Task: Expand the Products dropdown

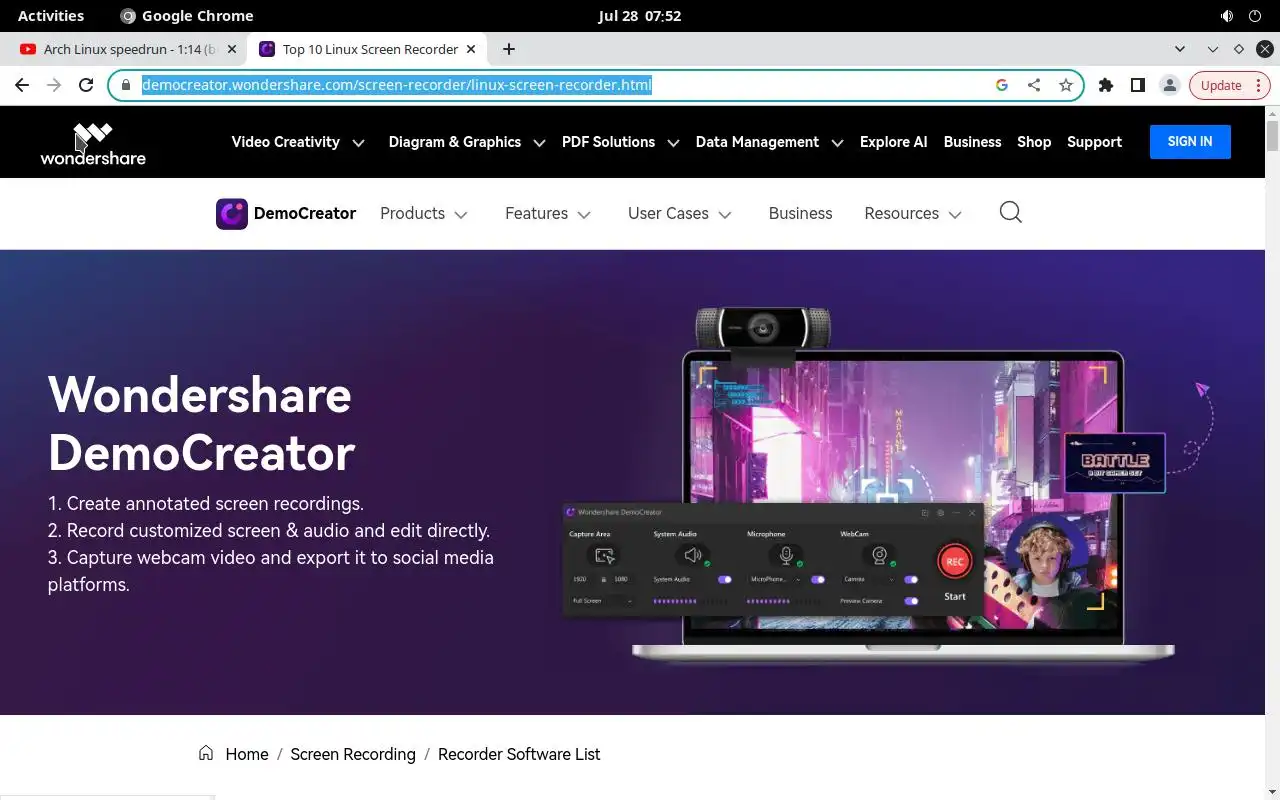Action: 424,213
